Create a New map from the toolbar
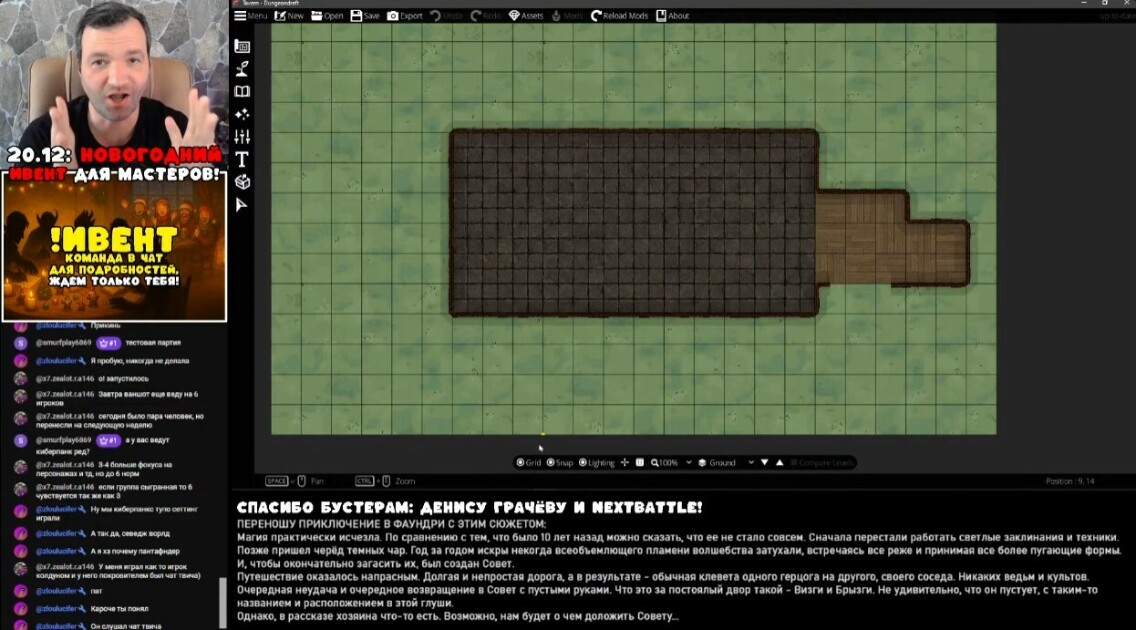 click(x=289, y=15)
